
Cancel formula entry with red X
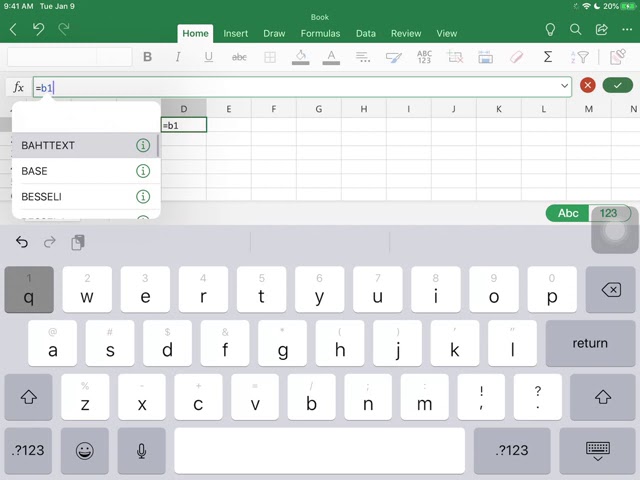click(x=587, y=85)
